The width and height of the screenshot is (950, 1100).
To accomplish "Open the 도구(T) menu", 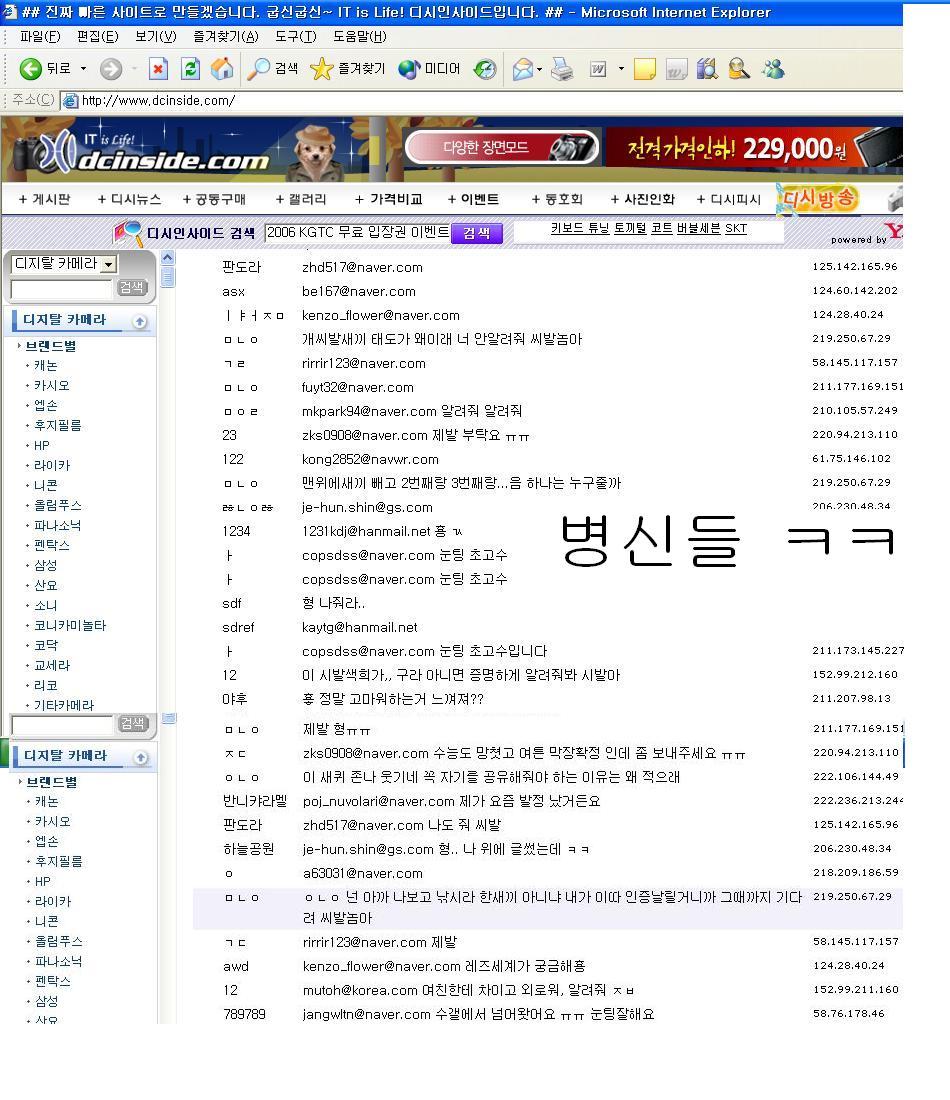I will (295, 36).
